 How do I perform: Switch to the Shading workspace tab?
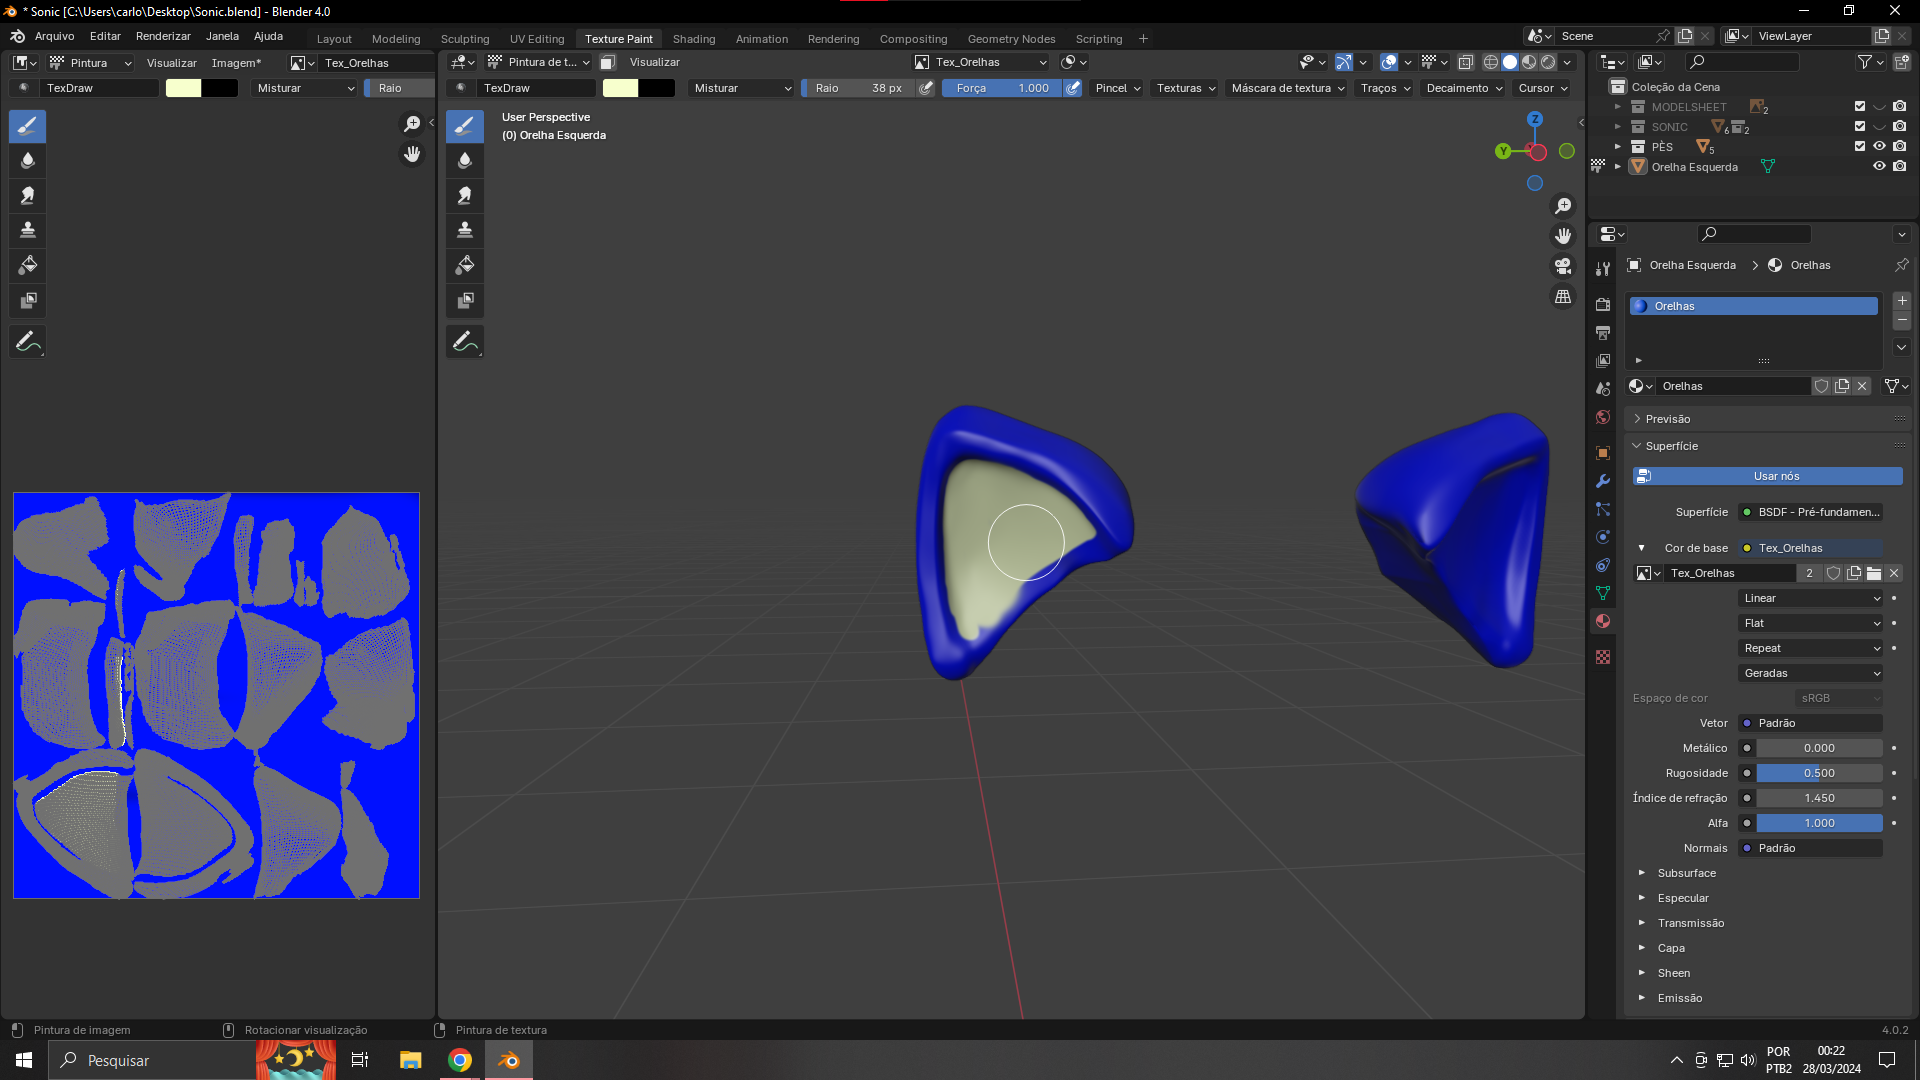tap(693, 39)
